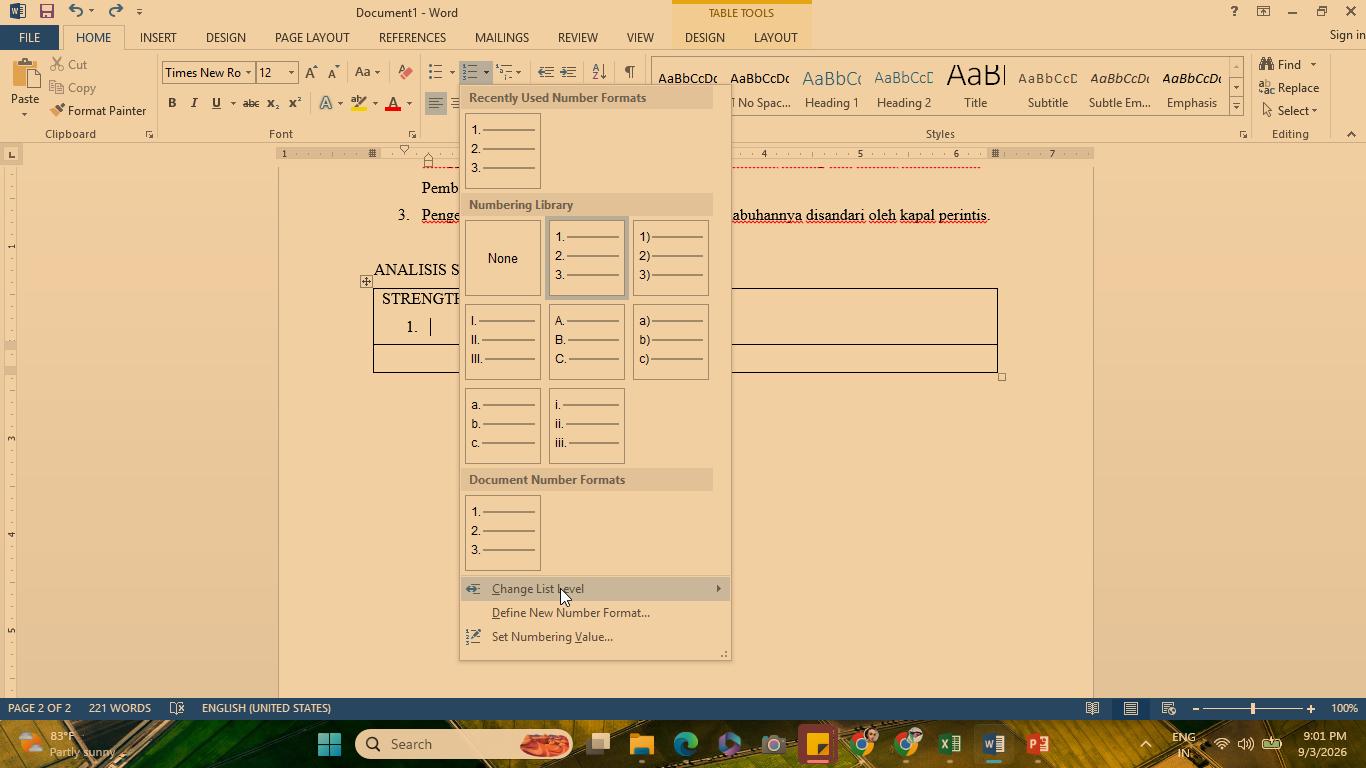Screen dimensions: 1366x768
Task: Toggle Bold formatting
Action: click(172, 103)
